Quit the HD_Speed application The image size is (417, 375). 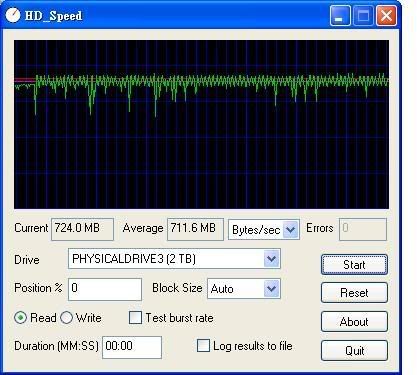tap(354, 350)
